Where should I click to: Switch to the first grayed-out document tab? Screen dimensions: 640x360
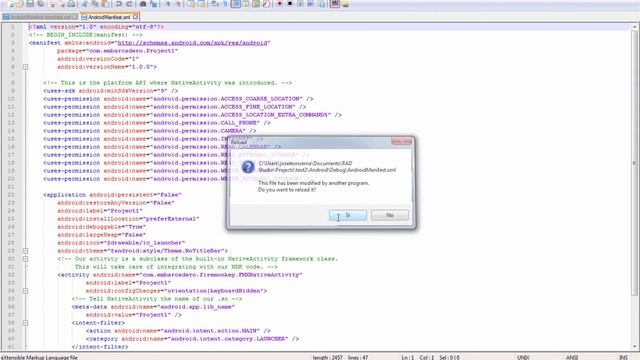[x=40, y=17]
